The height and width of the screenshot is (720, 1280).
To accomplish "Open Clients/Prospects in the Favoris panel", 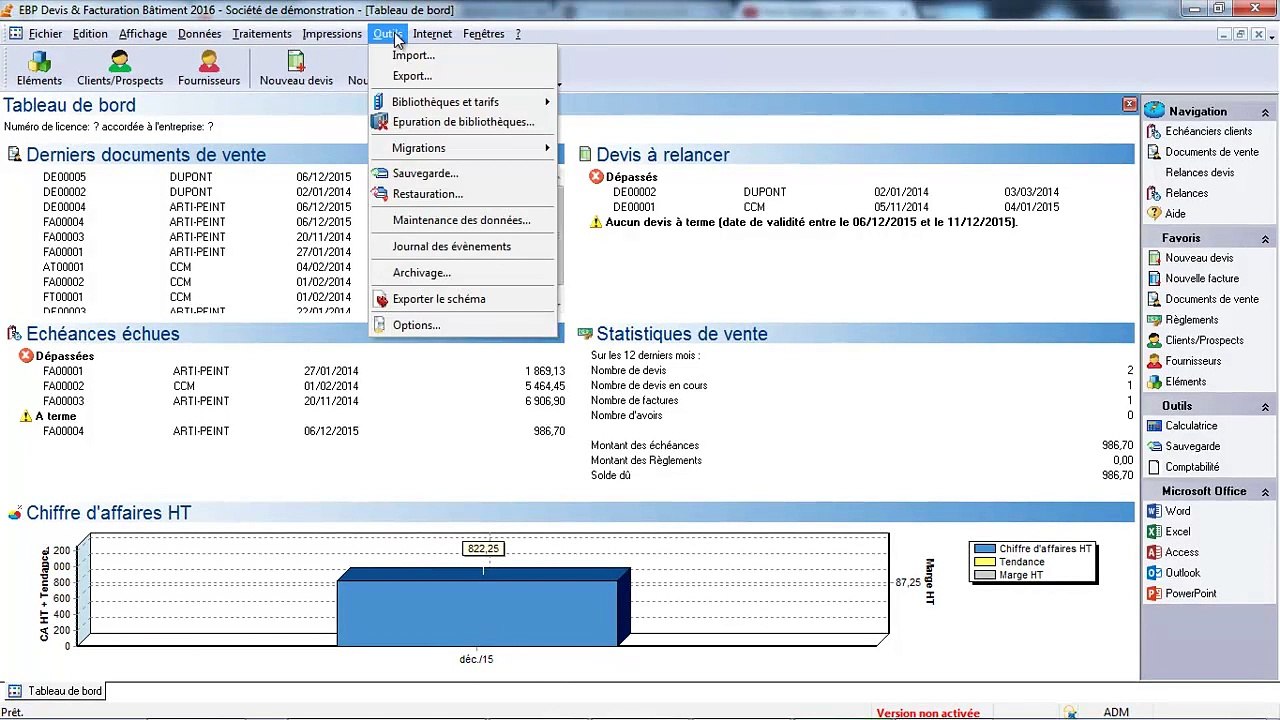I will click(x=1195, y=340).
